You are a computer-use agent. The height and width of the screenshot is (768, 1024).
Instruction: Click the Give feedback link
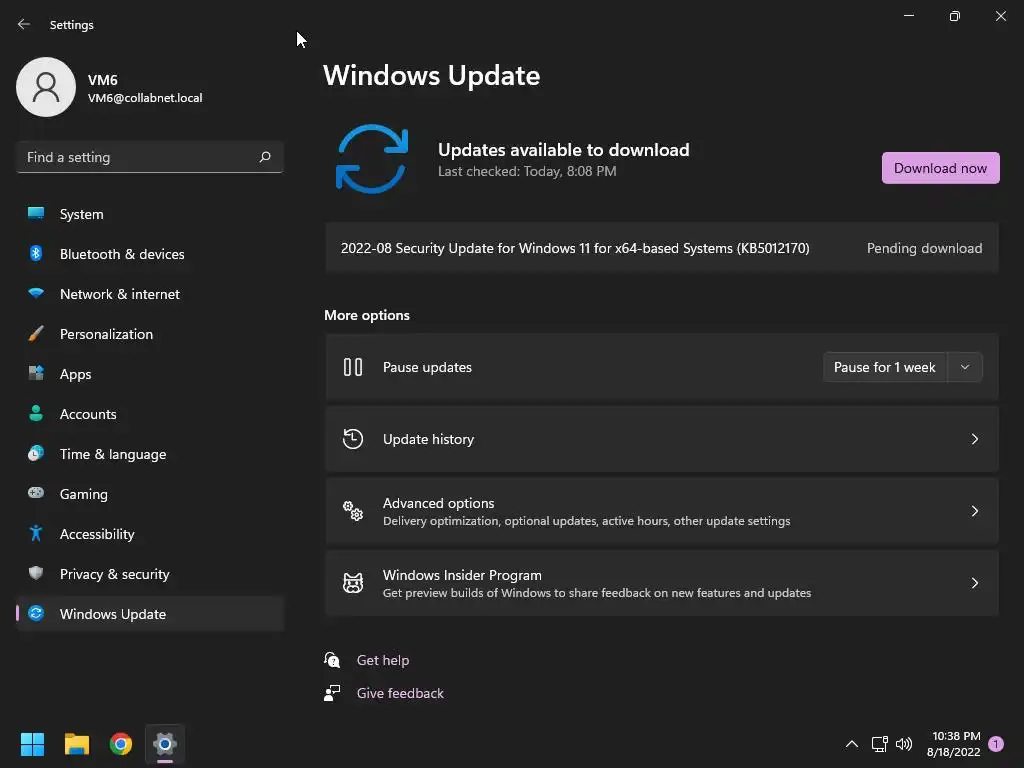pyautogui.click(x=400, y=693)
